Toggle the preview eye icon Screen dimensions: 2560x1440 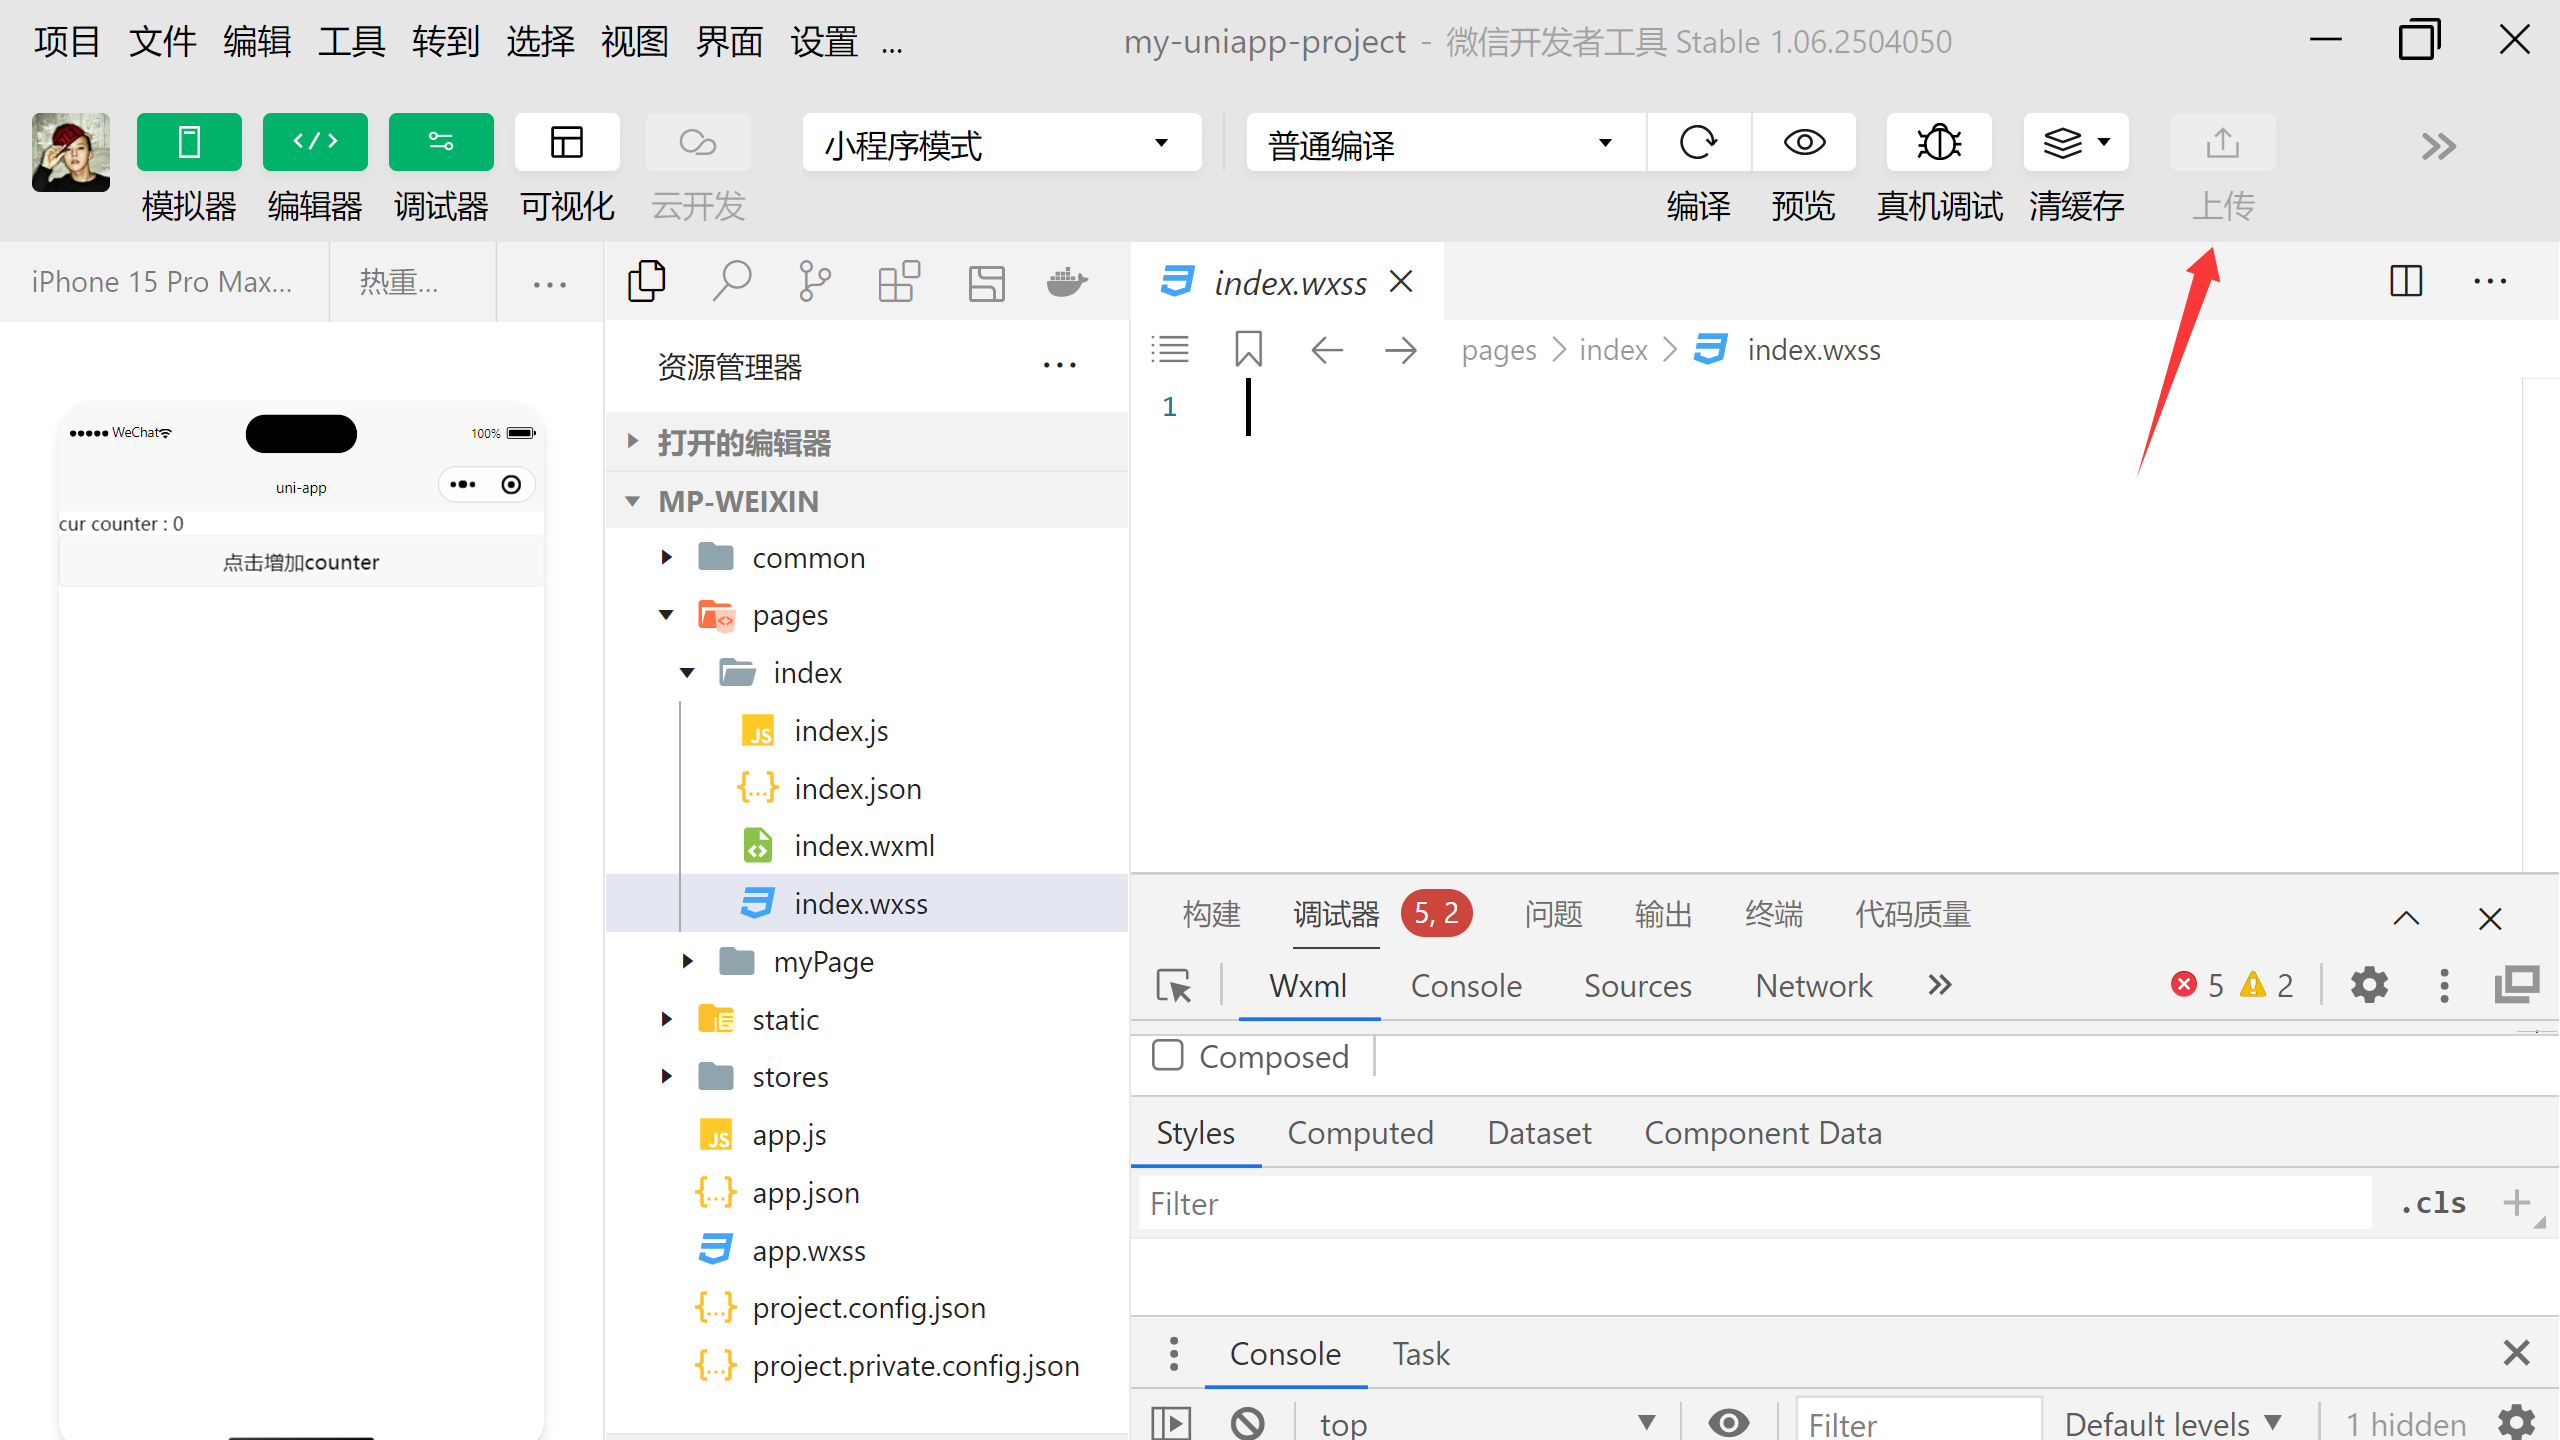(1803, 143)
